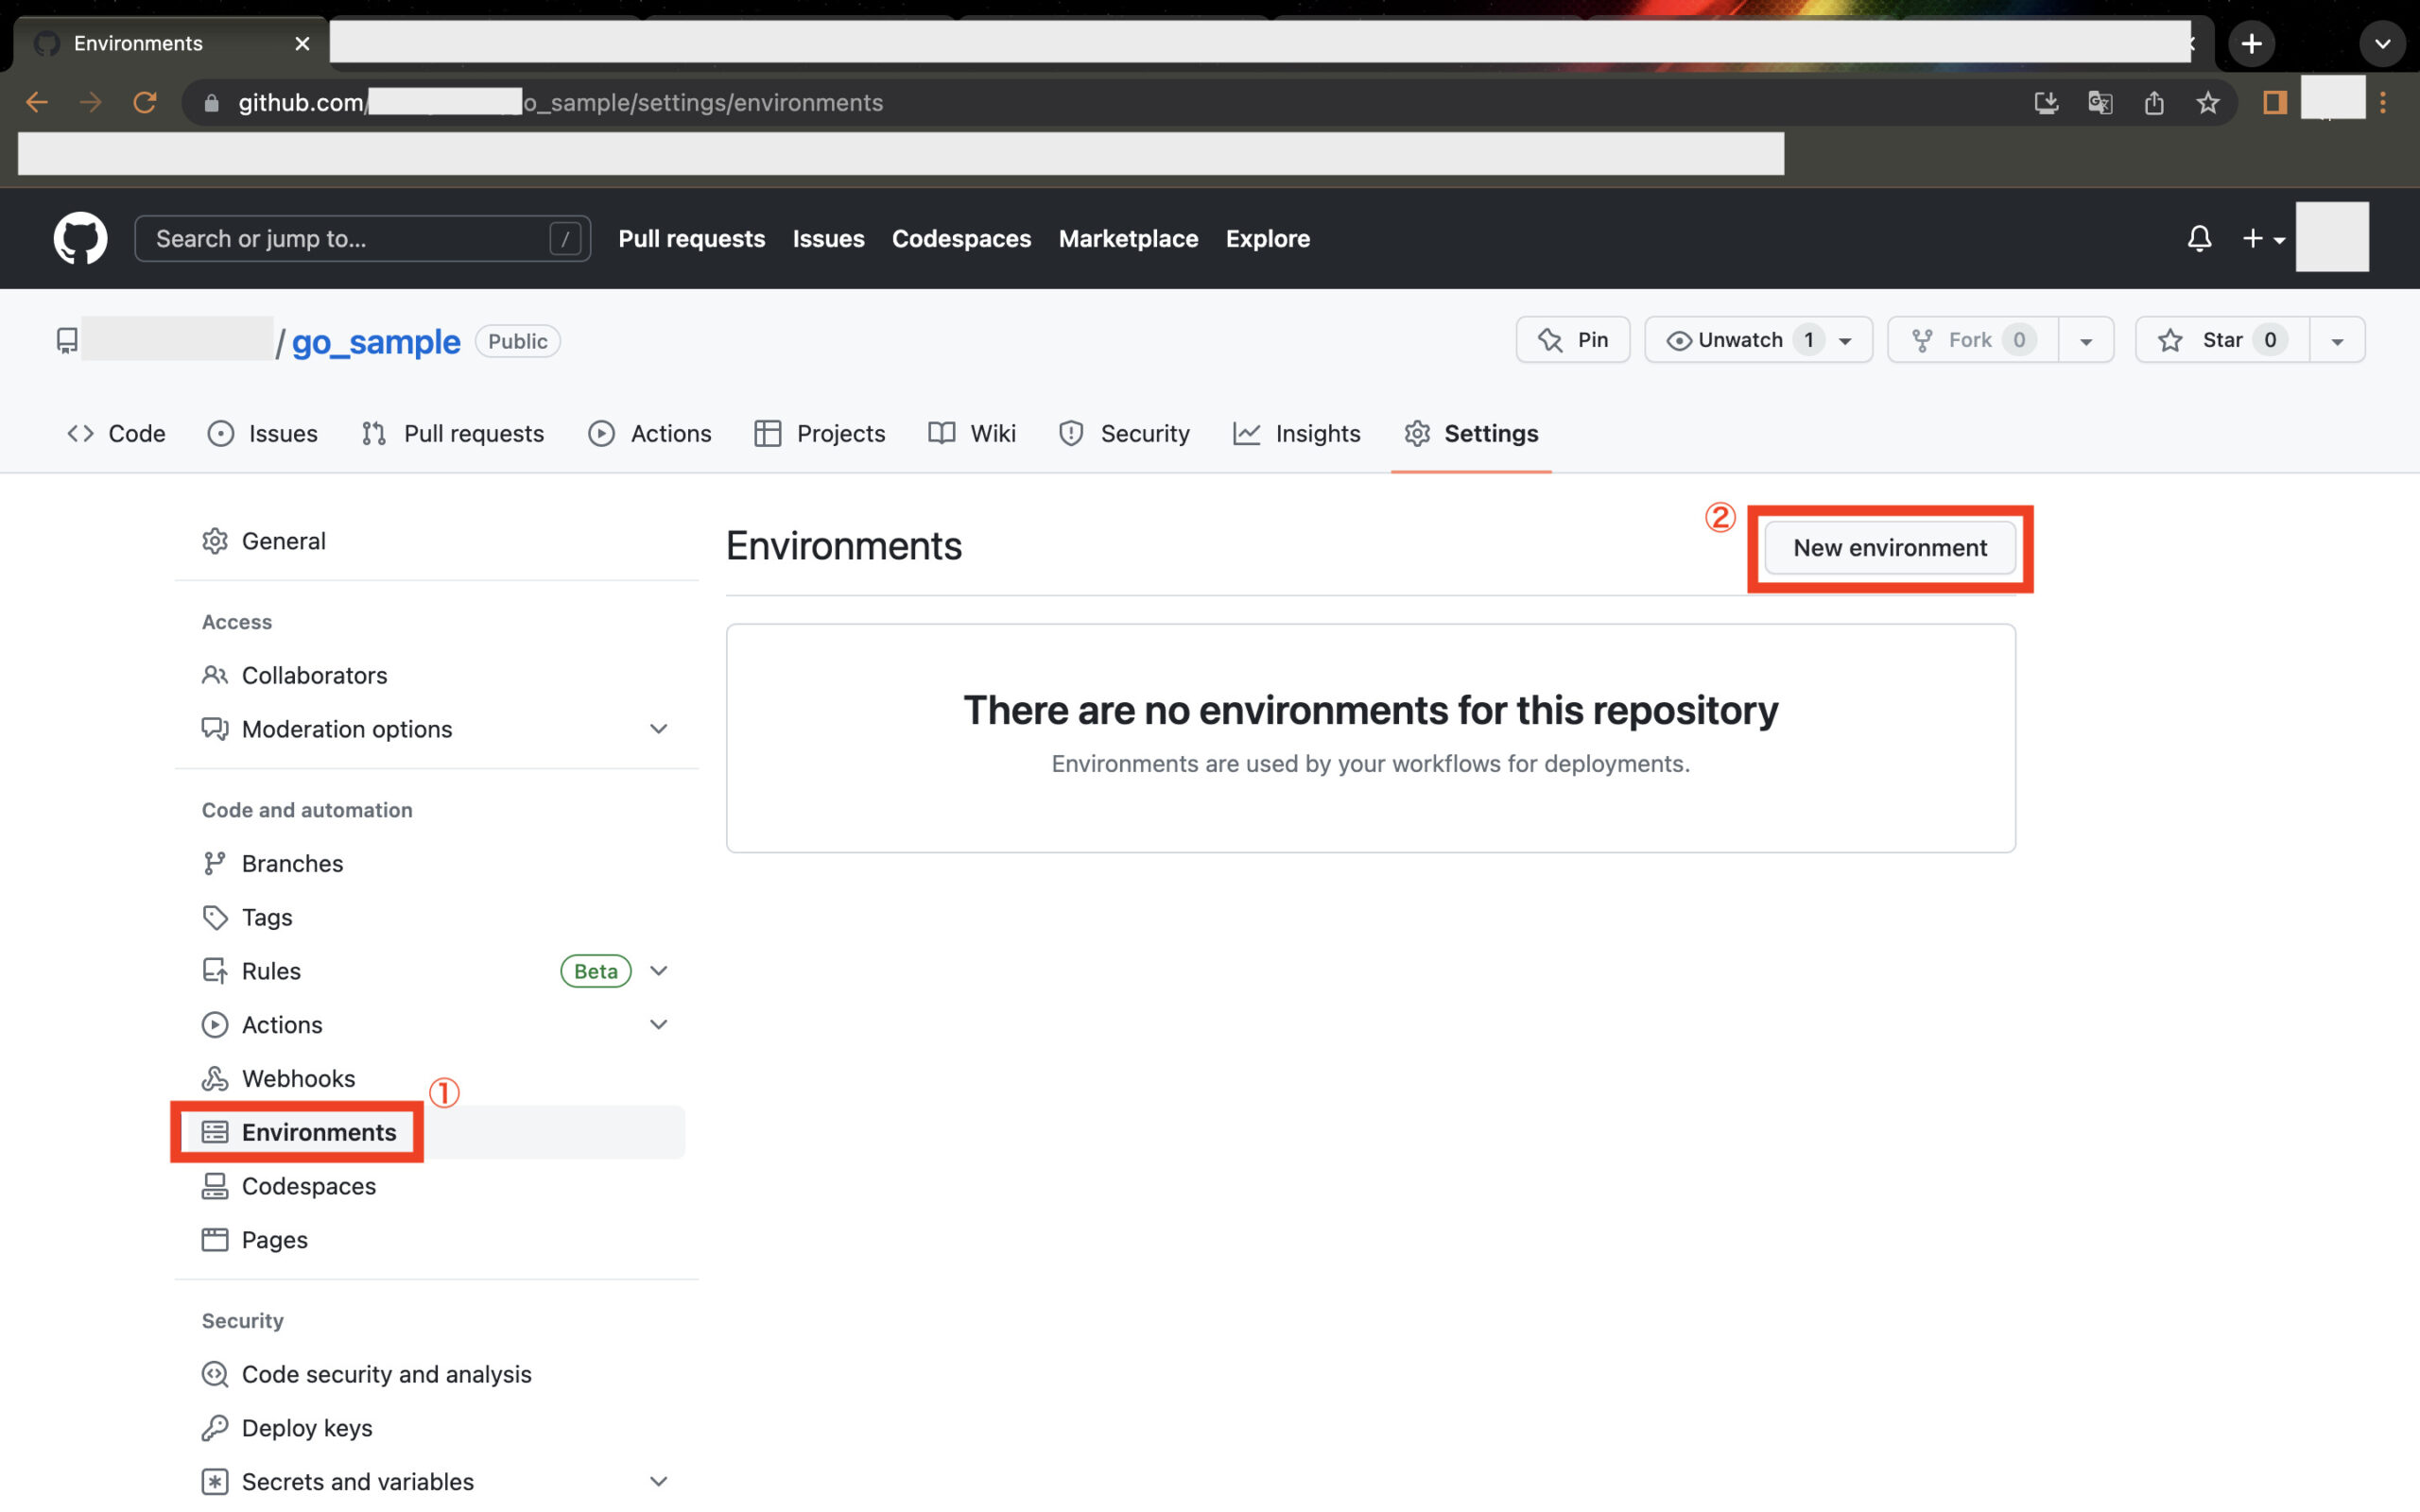Click the browser reload icon
This screenshot has width=2420, height=1512.
(x=145, y=102)
